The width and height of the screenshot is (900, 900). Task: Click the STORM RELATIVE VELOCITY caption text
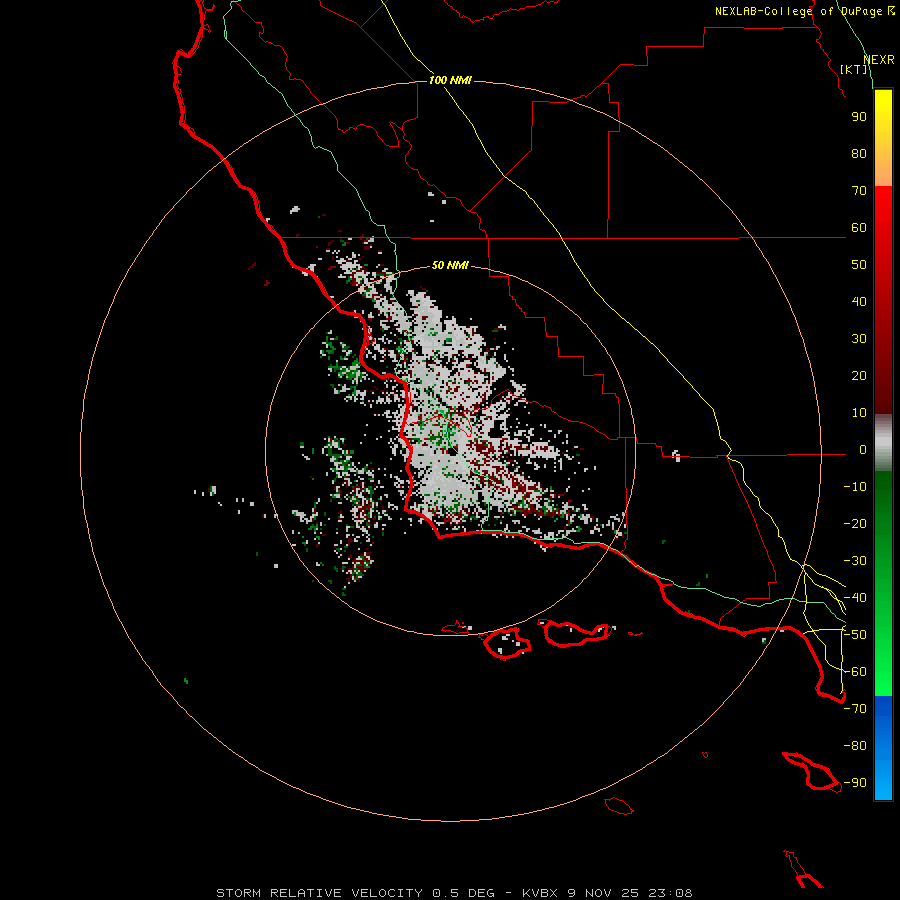[x=319, y=893]
